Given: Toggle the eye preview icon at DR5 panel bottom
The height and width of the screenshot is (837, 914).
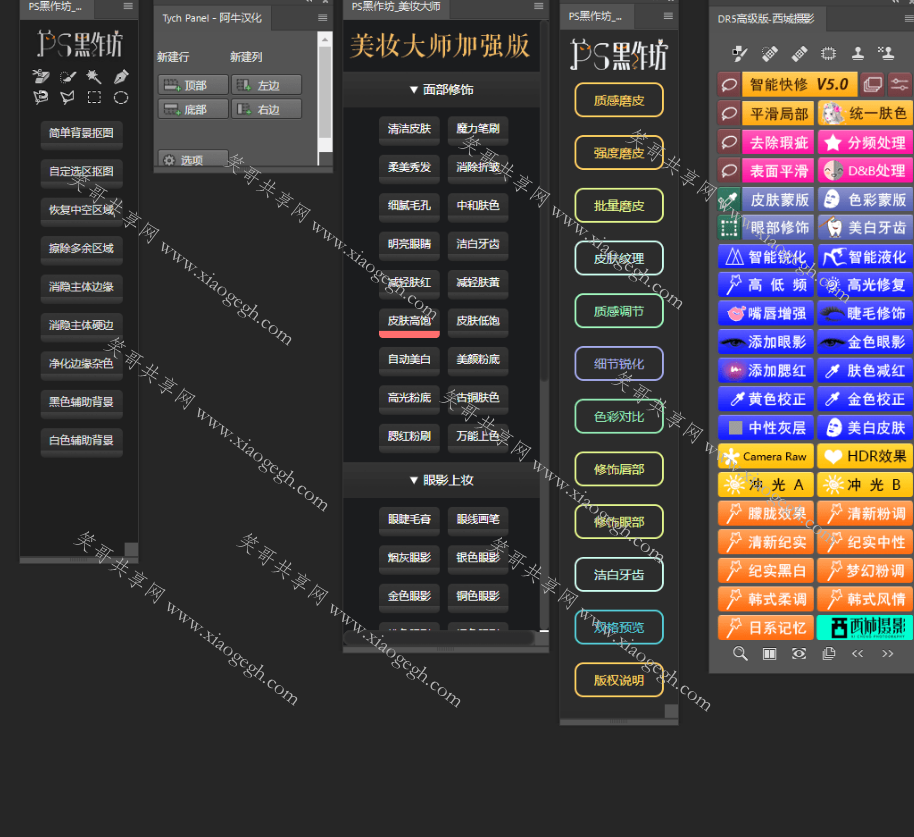Looking at the screenshot, I should click(799, 653).
